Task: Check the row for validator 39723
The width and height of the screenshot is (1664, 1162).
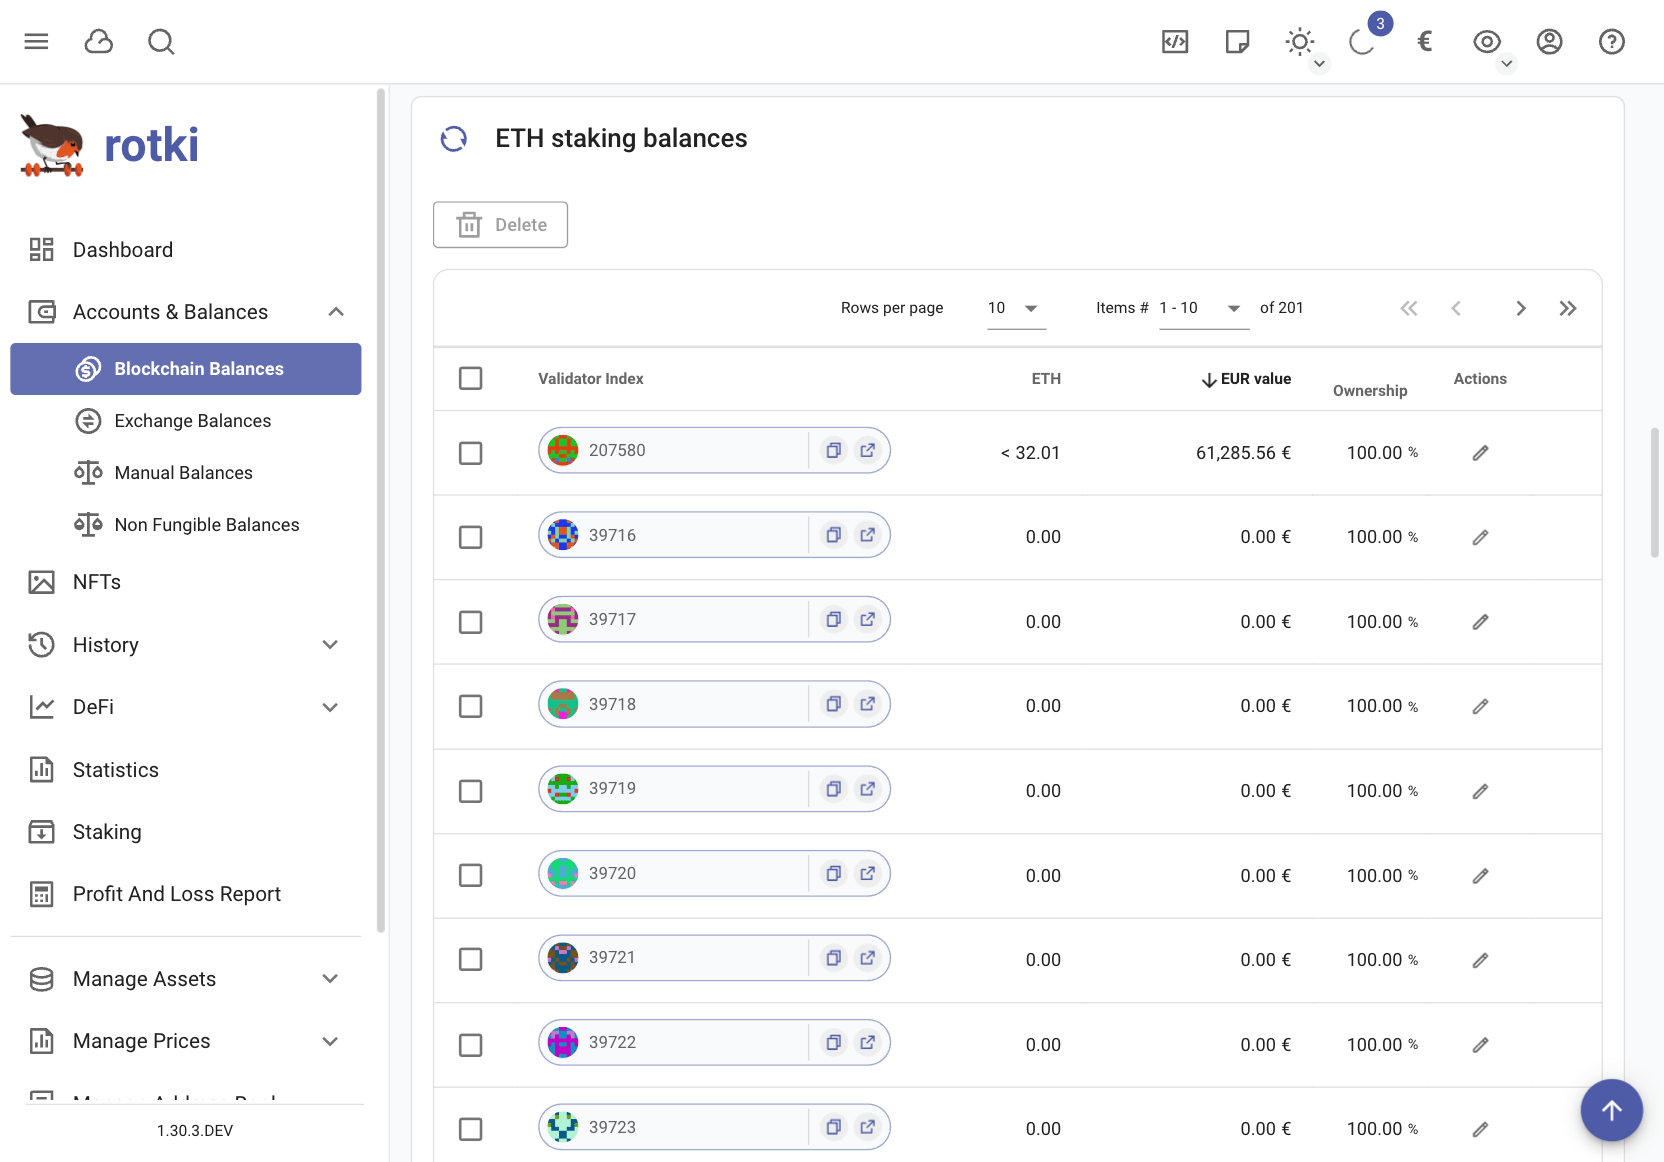Action: point(470,1129)
